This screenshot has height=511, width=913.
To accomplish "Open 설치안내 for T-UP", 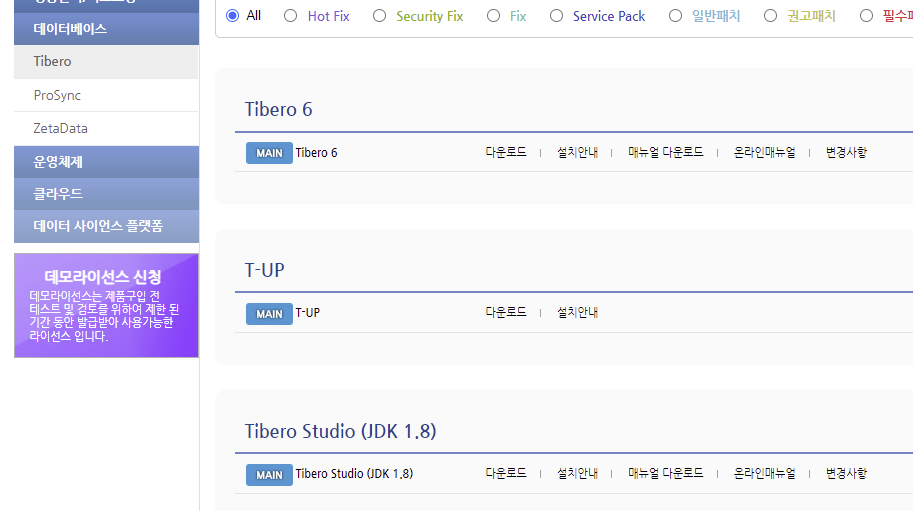I will pos(577,313).
